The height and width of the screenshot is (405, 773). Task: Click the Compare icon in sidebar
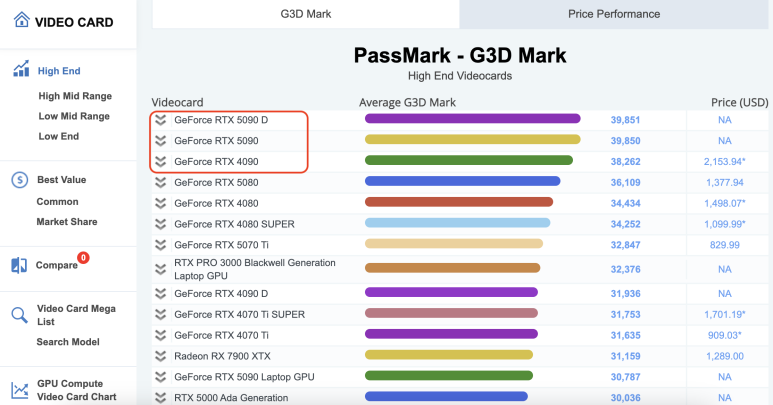pyautogui.click(x=19, y=265)
